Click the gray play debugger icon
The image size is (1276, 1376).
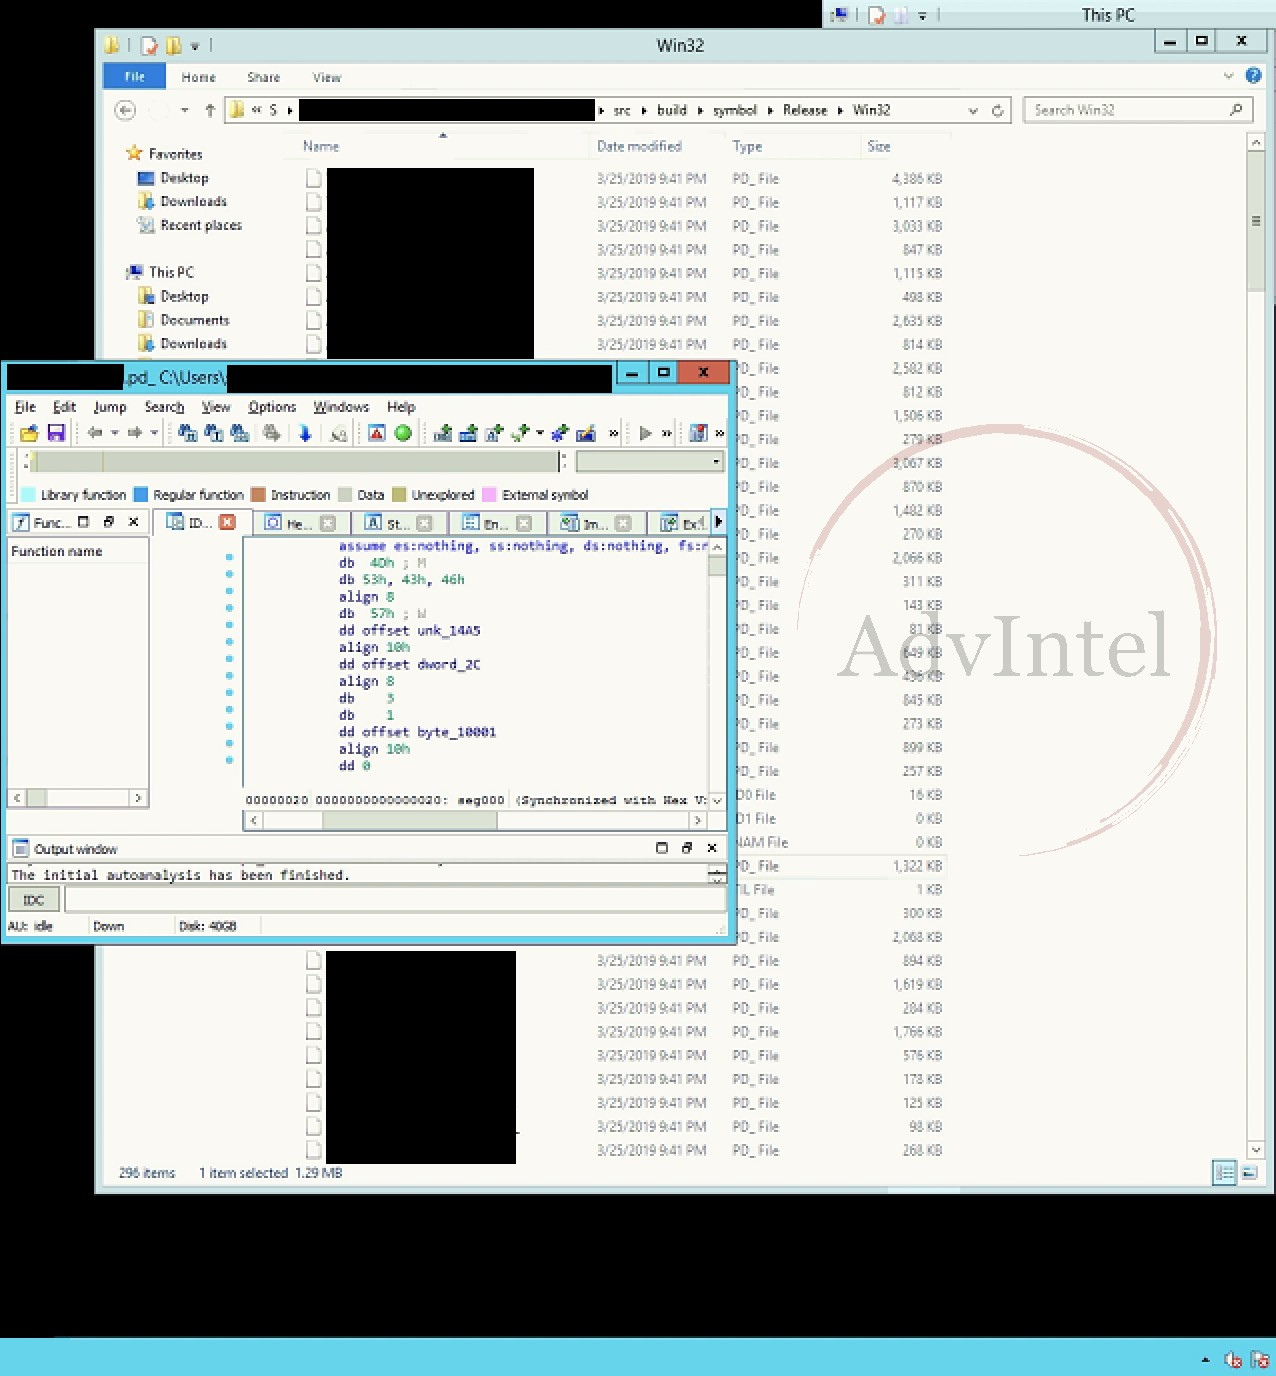(645, 433)
